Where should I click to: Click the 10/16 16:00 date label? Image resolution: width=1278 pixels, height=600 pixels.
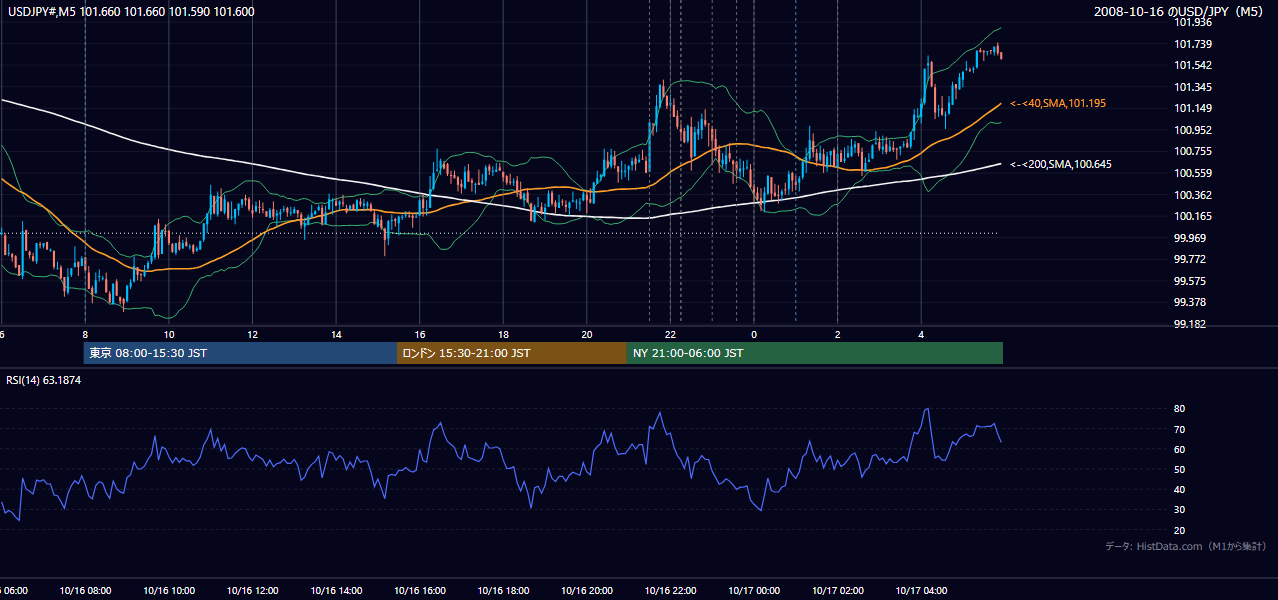pyautogui.click(x=419, y=591)
